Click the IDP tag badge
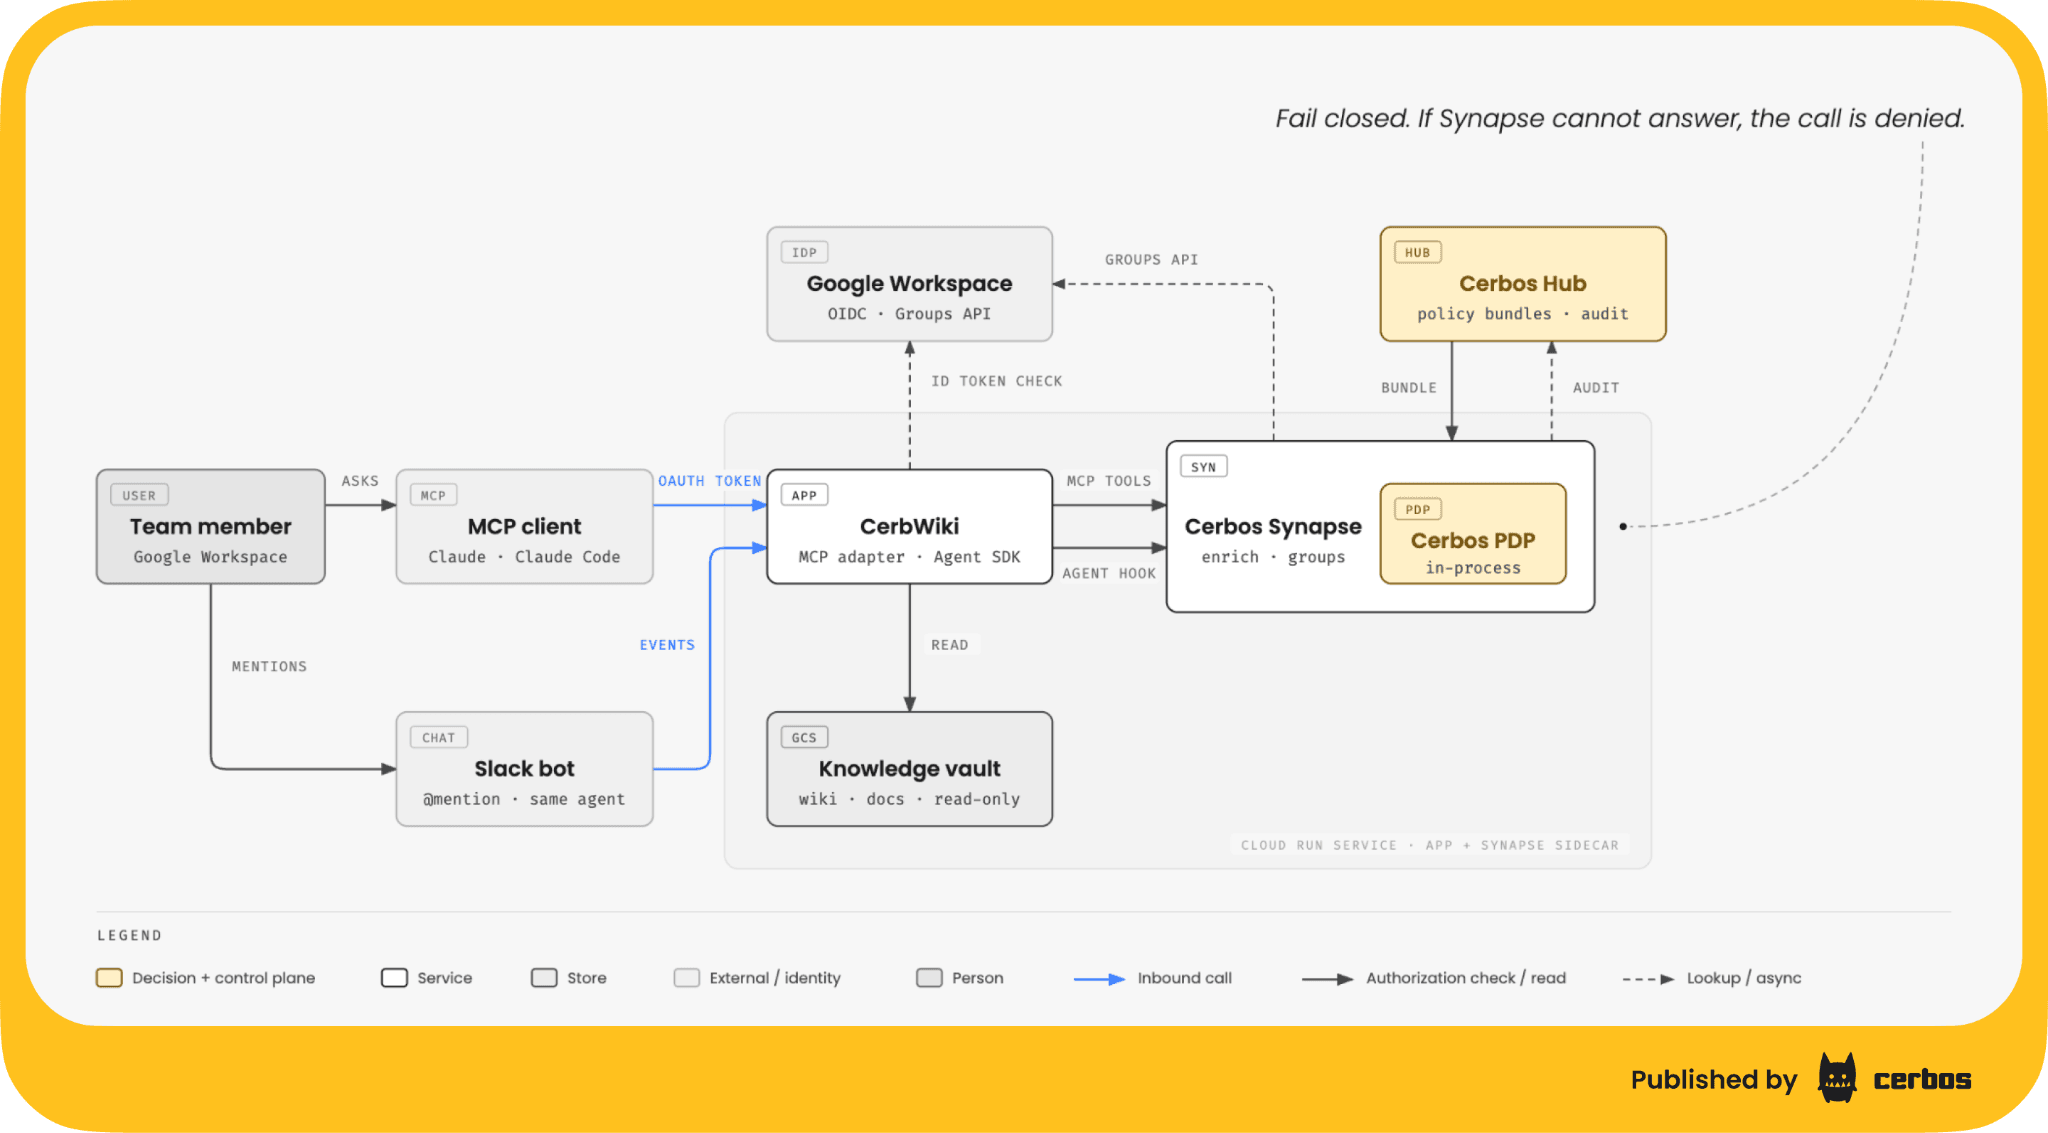Image resolution: width=2048 pixels, height=1133 pixels. pos(804,252)
